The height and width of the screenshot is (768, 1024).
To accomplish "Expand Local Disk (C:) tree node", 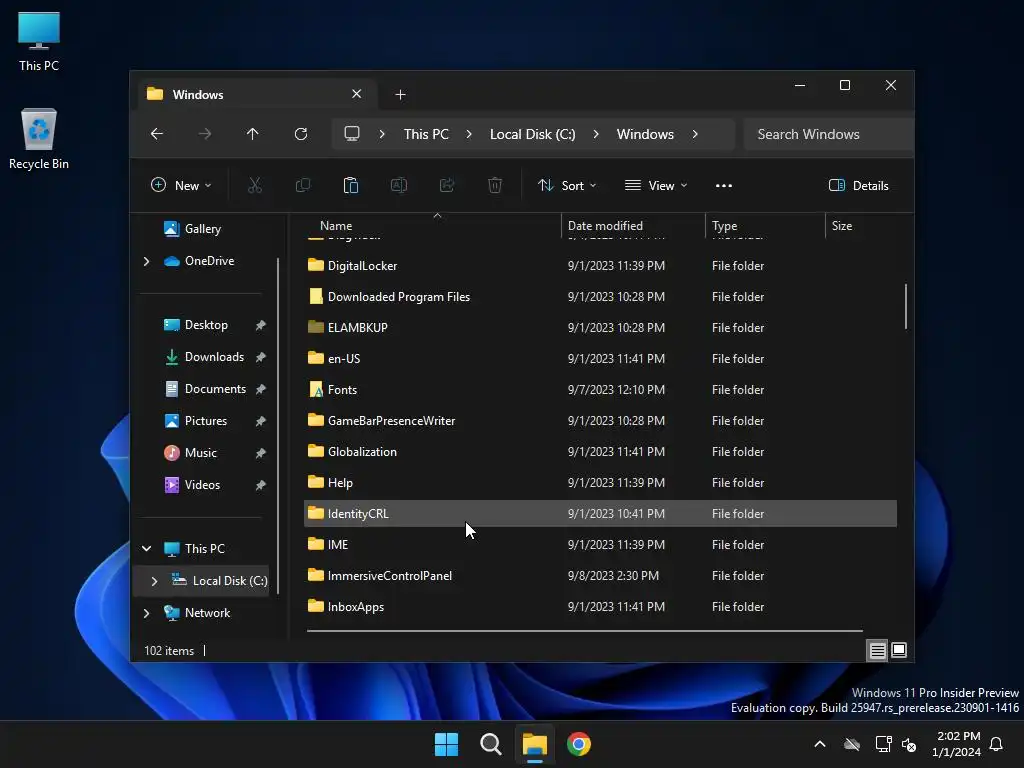I will point(154,581).
